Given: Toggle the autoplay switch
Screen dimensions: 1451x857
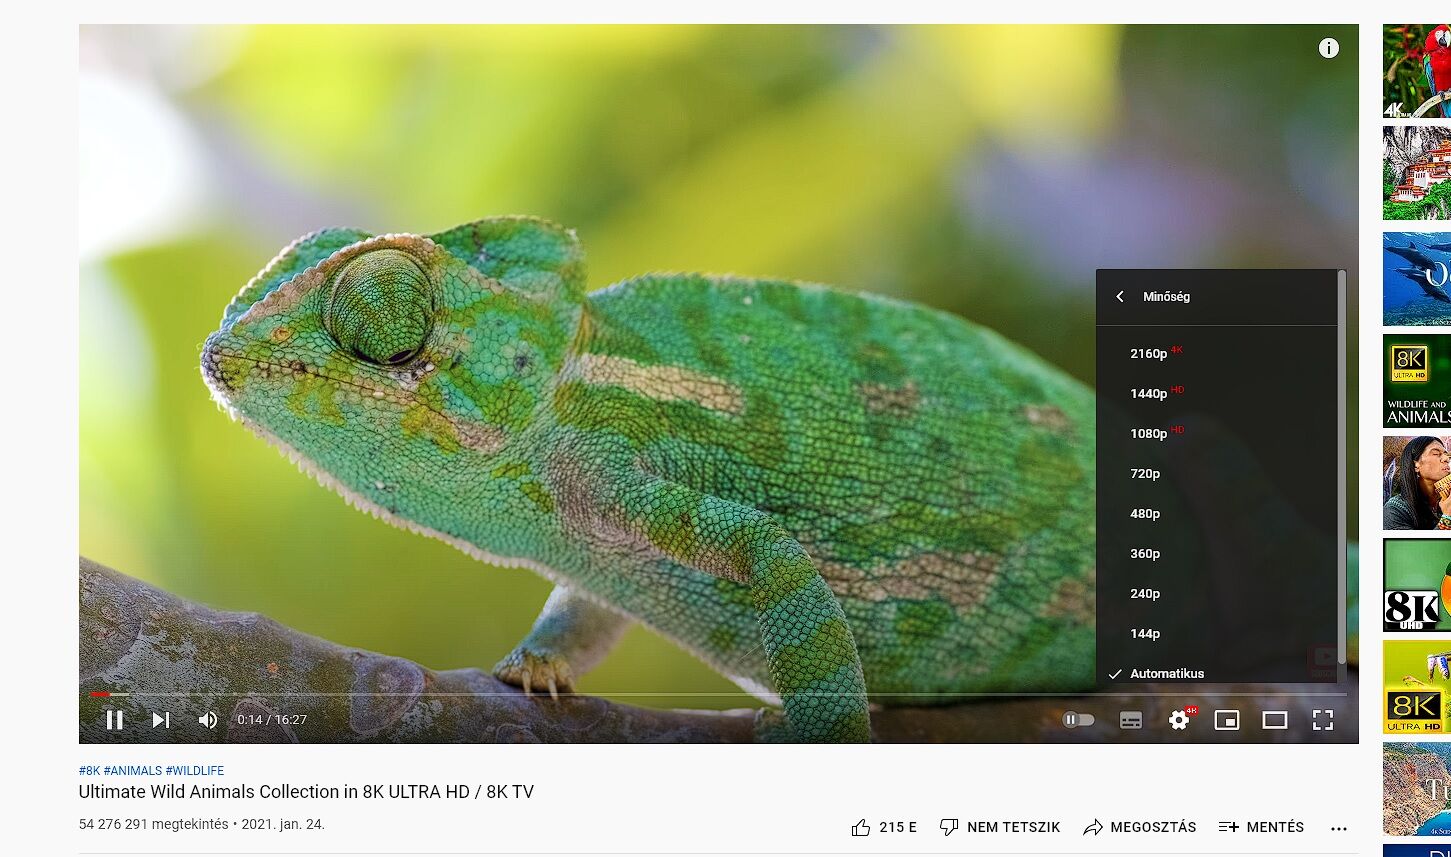Looking at the screenshot, I should [x=1078, y=720].
